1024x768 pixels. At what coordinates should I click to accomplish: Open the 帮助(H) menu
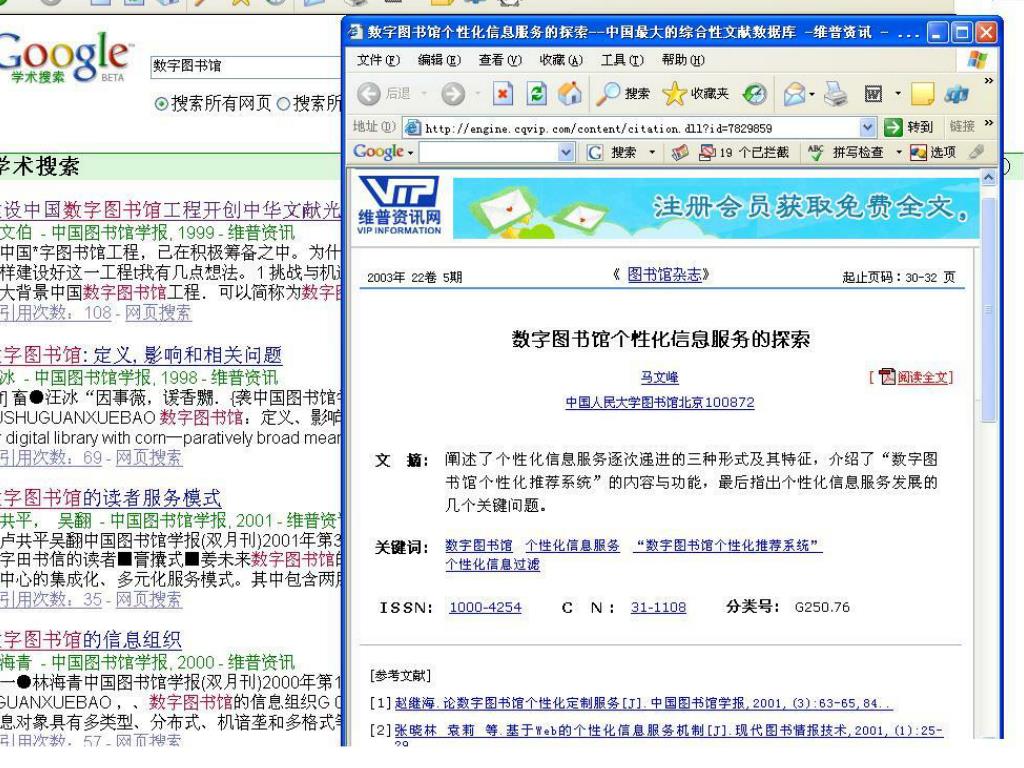[683, 60]
